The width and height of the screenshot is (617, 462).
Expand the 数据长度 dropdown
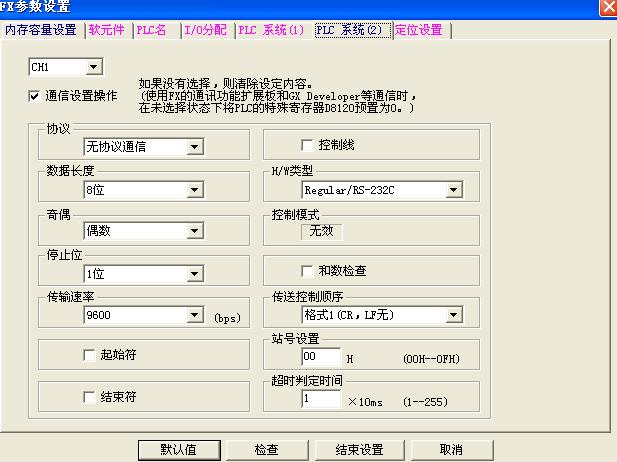point(194,189)
